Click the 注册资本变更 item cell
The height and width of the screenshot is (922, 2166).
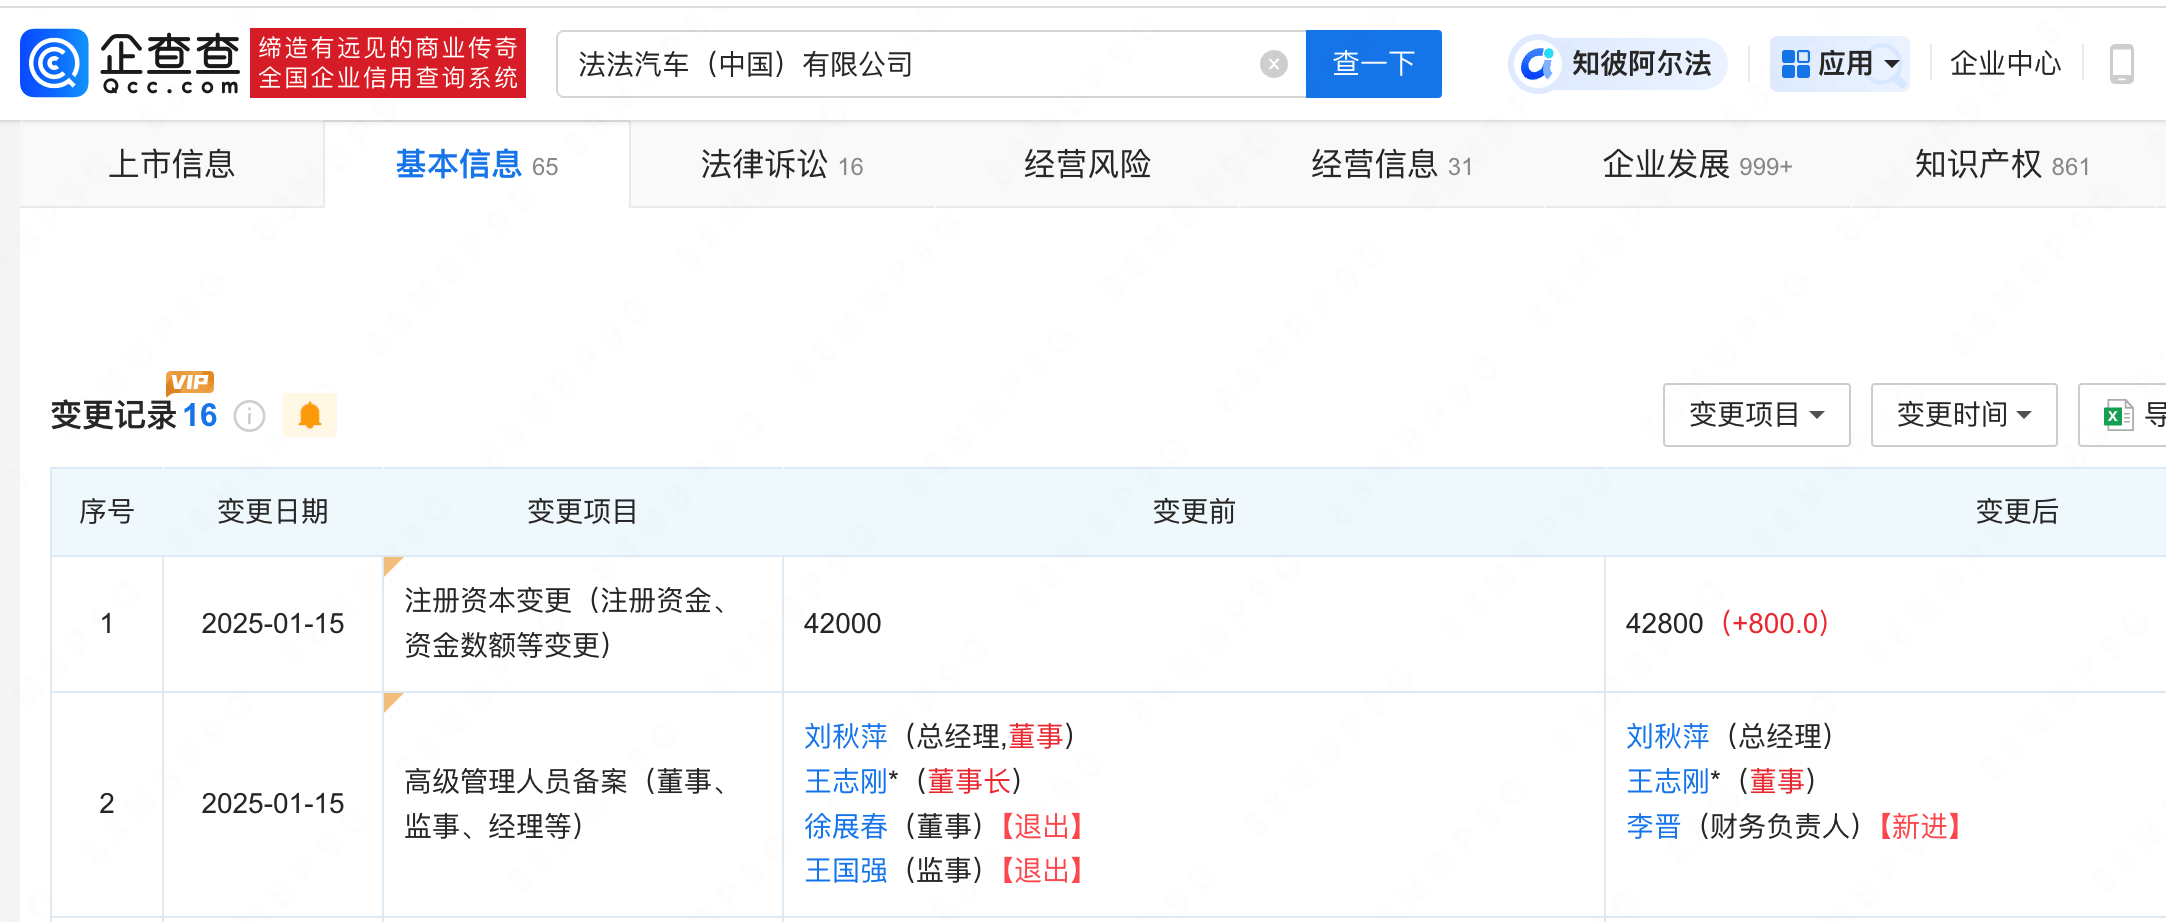point(582,624)
